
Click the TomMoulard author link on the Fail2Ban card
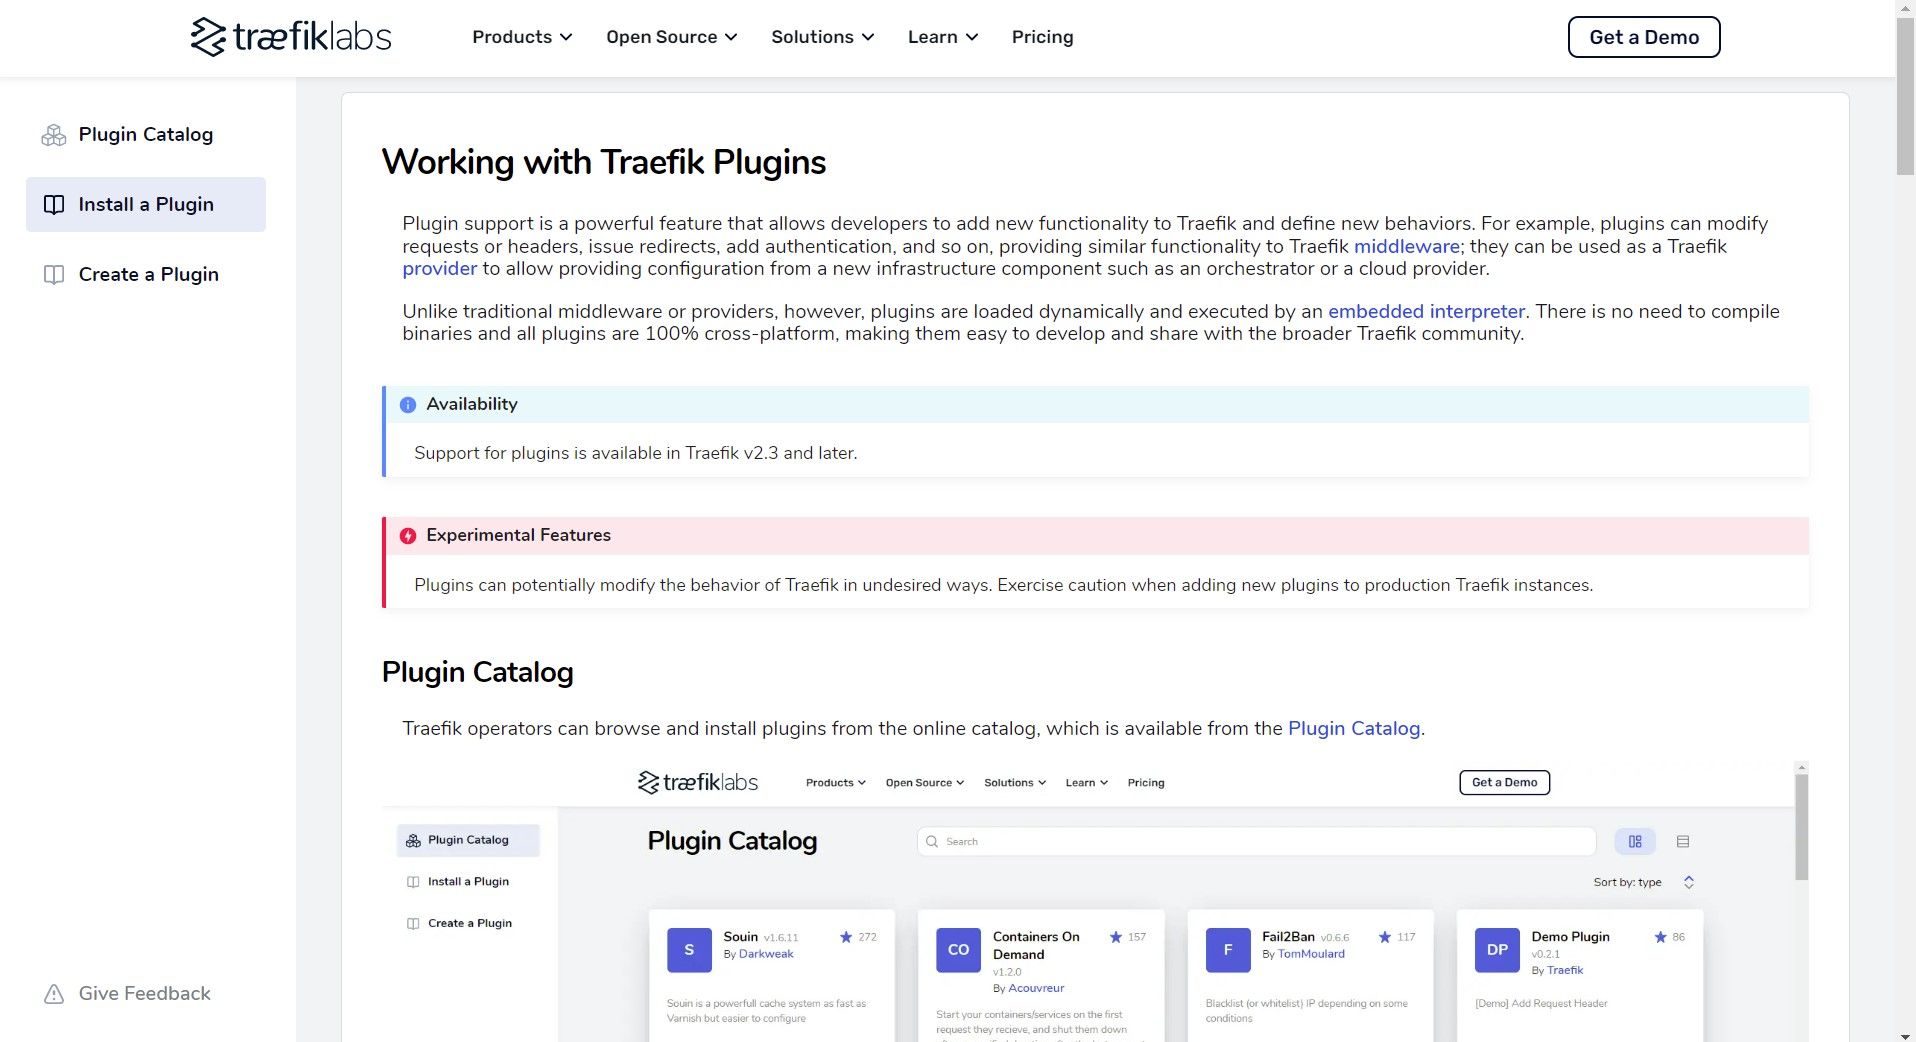[1311, 954]
